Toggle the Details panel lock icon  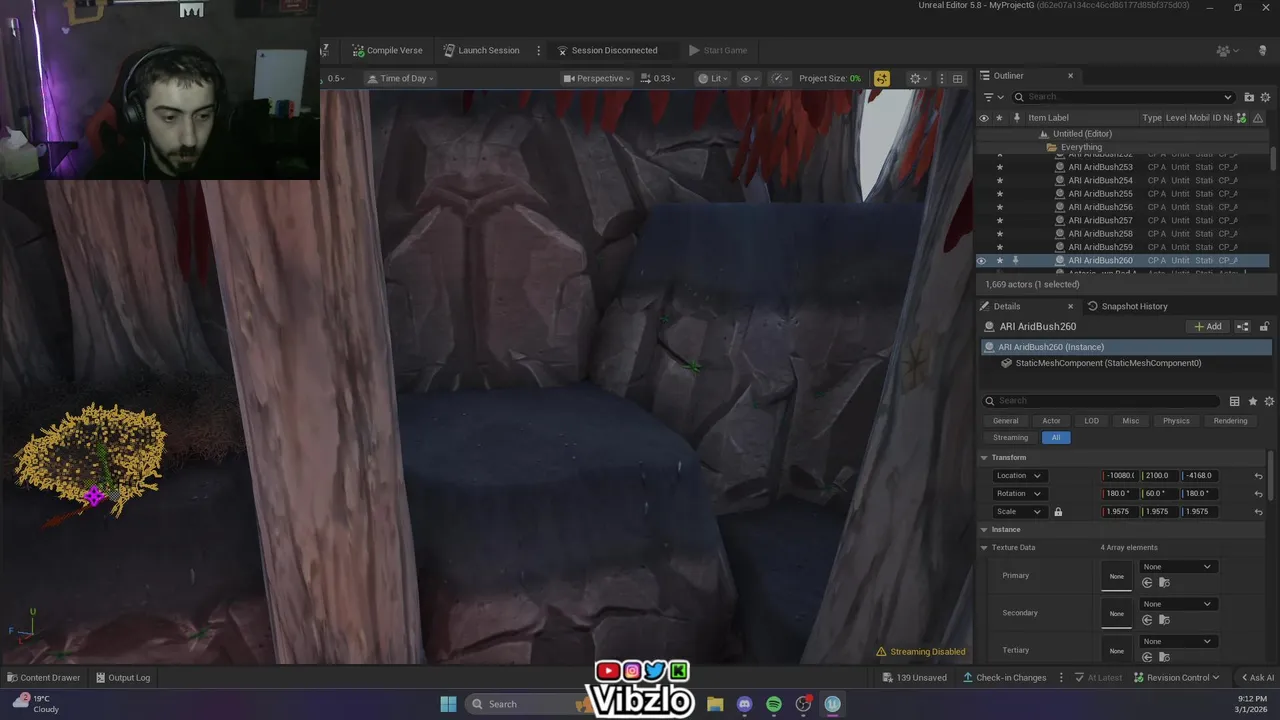pyautogui.click(x=1264, y=327)
